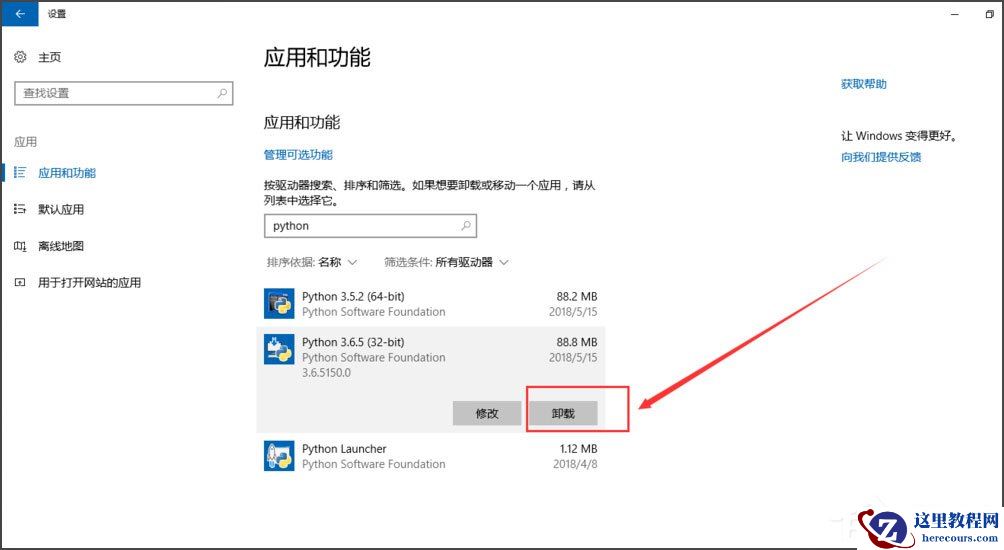
Task: Click version text 3.6.5150.0
Action: click(x=326, y=373)
